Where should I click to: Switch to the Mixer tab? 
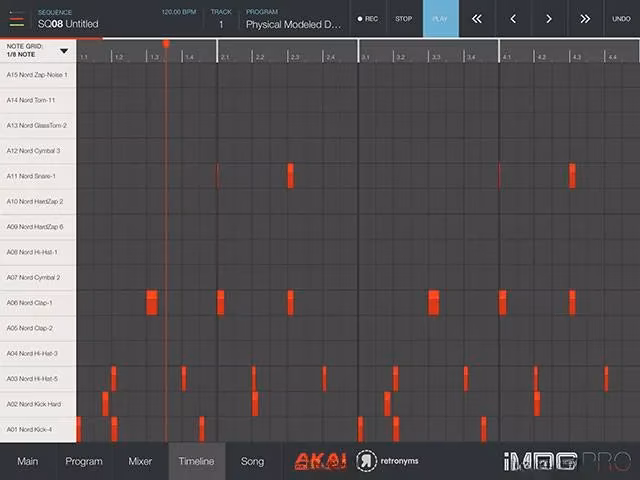[140, 461]
